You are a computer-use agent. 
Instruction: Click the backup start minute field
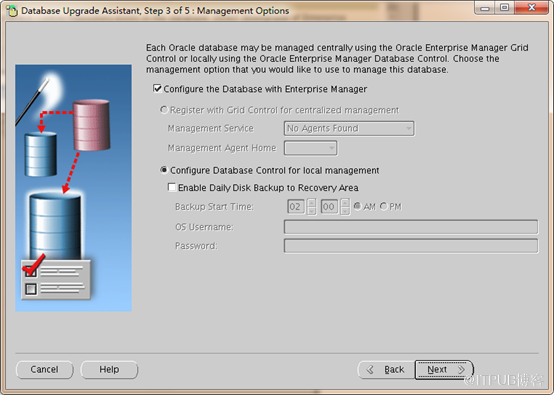[329, 207]
